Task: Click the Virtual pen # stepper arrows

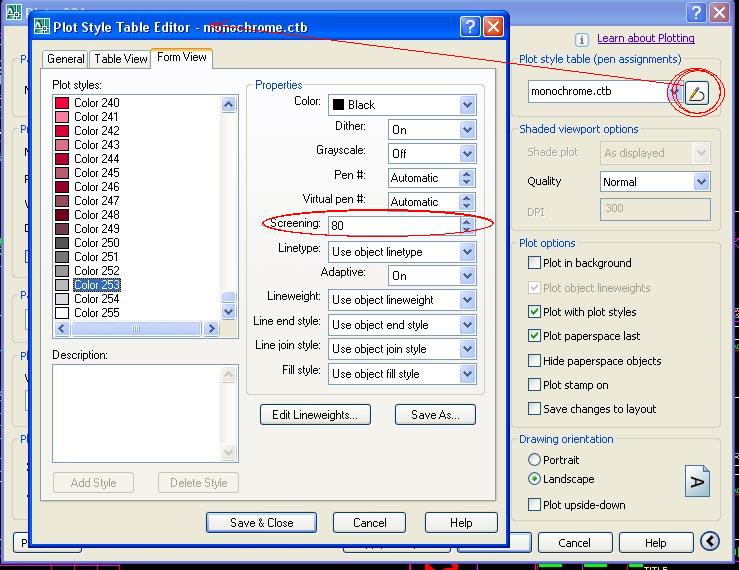Action: pos(467,202)
